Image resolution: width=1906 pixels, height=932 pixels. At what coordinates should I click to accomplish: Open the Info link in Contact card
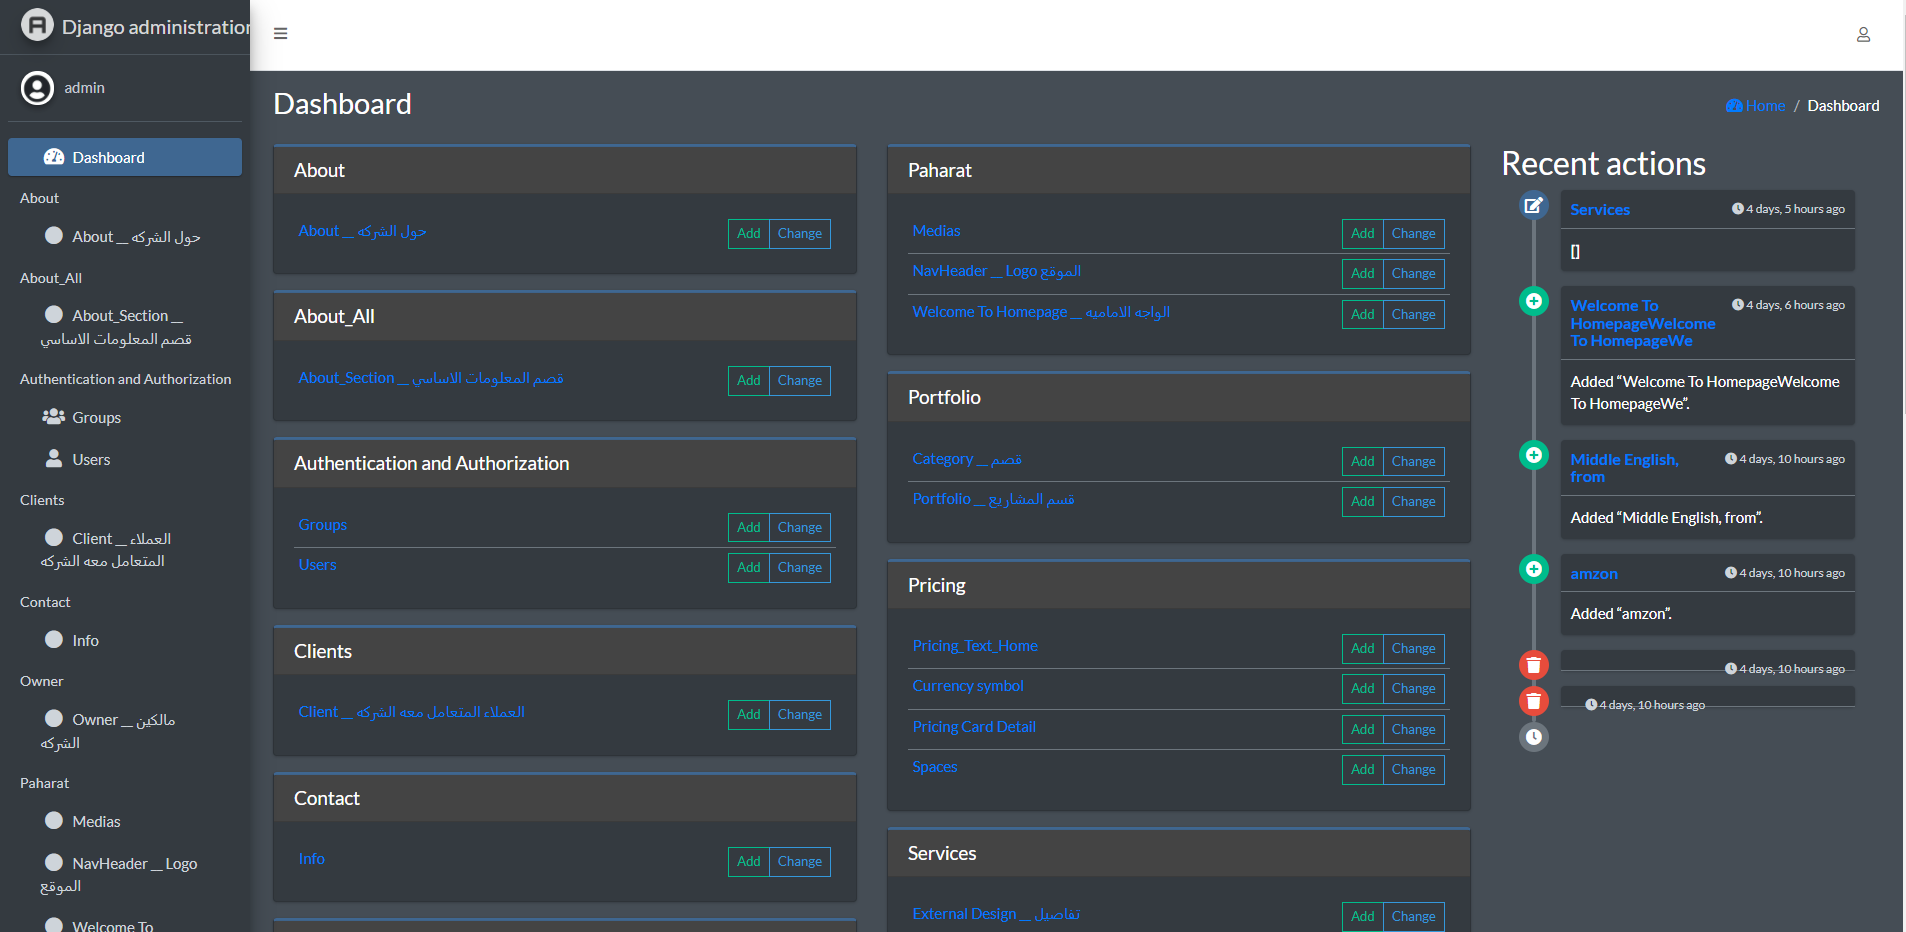click(x=311, y=859)
